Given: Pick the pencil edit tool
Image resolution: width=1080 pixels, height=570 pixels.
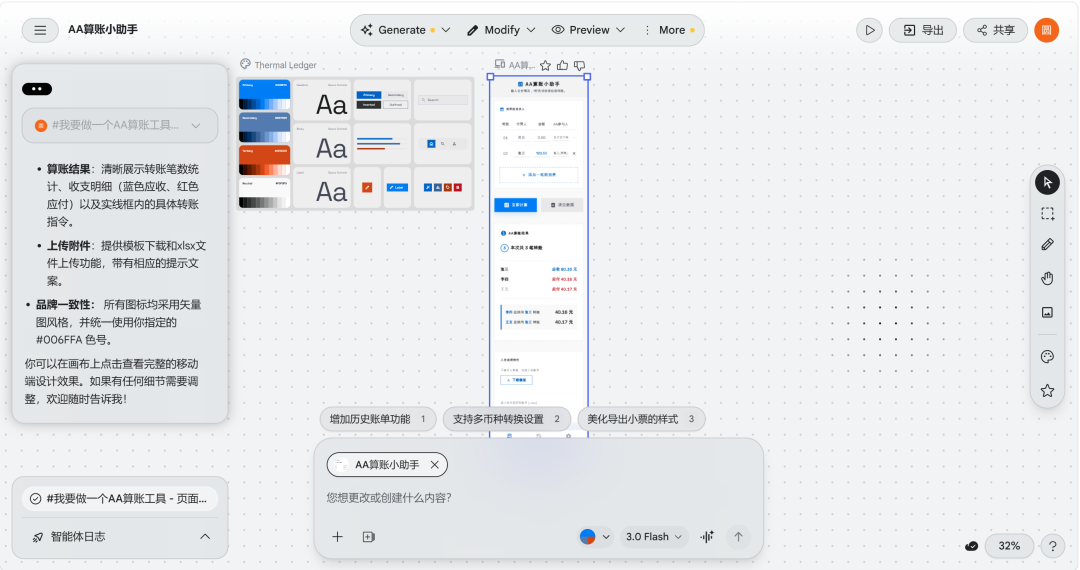Looking at the screenshot, I should tap(1047, 244).
